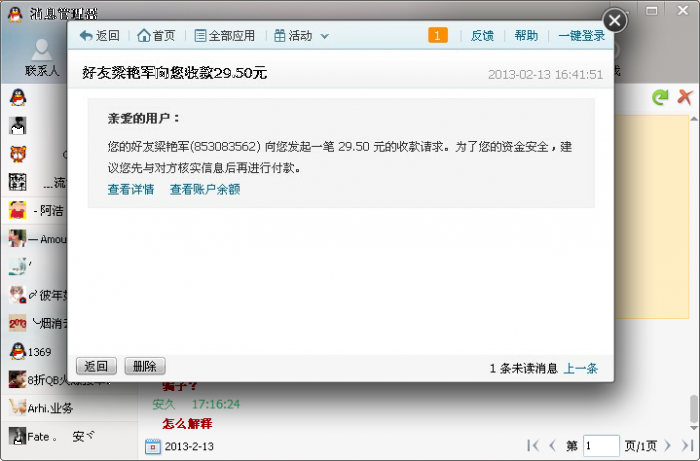Click 一键登录 one-click login
Screen dimensions: 700x461
pos(581,36)
